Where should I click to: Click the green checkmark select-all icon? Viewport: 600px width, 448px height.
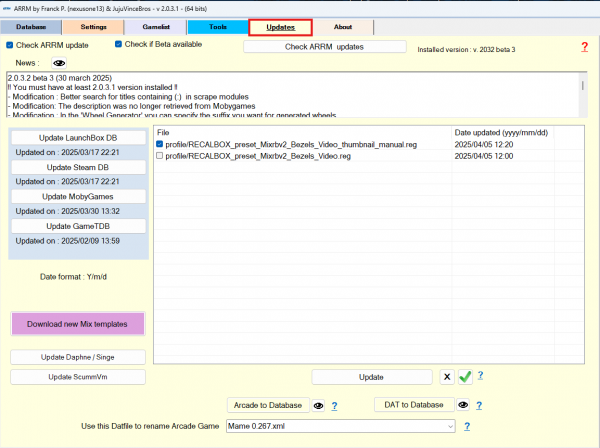(465, 376)
